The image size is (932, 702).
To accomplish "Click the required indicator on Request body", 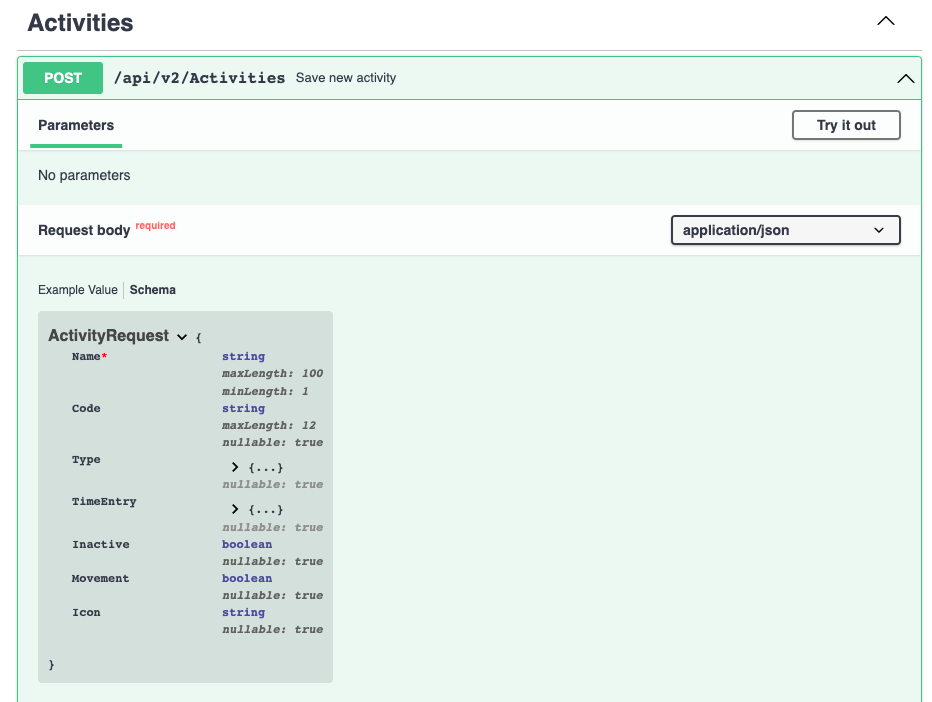I will (155, 224).
